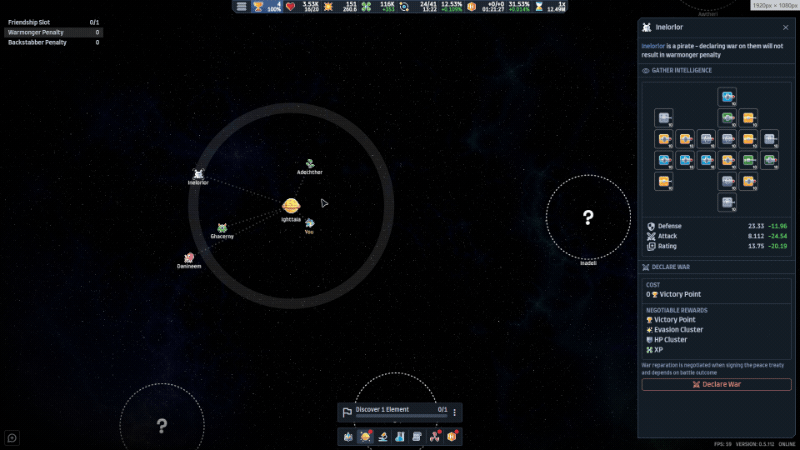Open the orange hexagon icon in bottom toolbar
Image resolution: width=800 pixels, height=450 pixels.
[x=452, y=437]
